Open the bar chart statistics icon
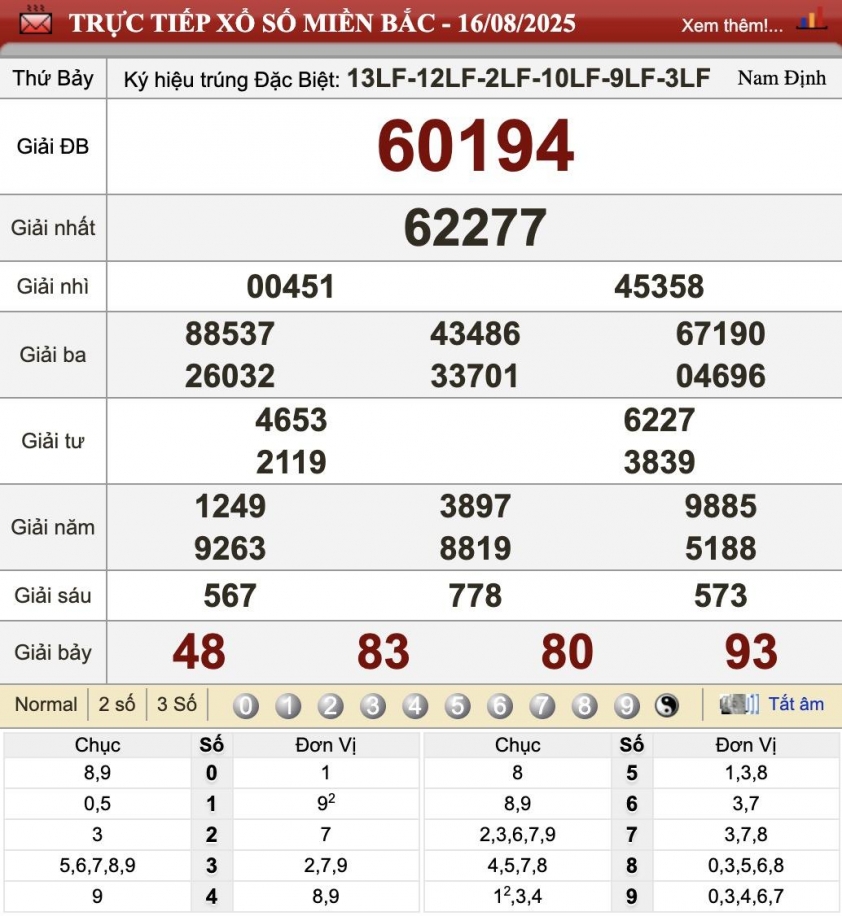Image resolution: width=842 pixels, height=916 pixels. point(811,19)
